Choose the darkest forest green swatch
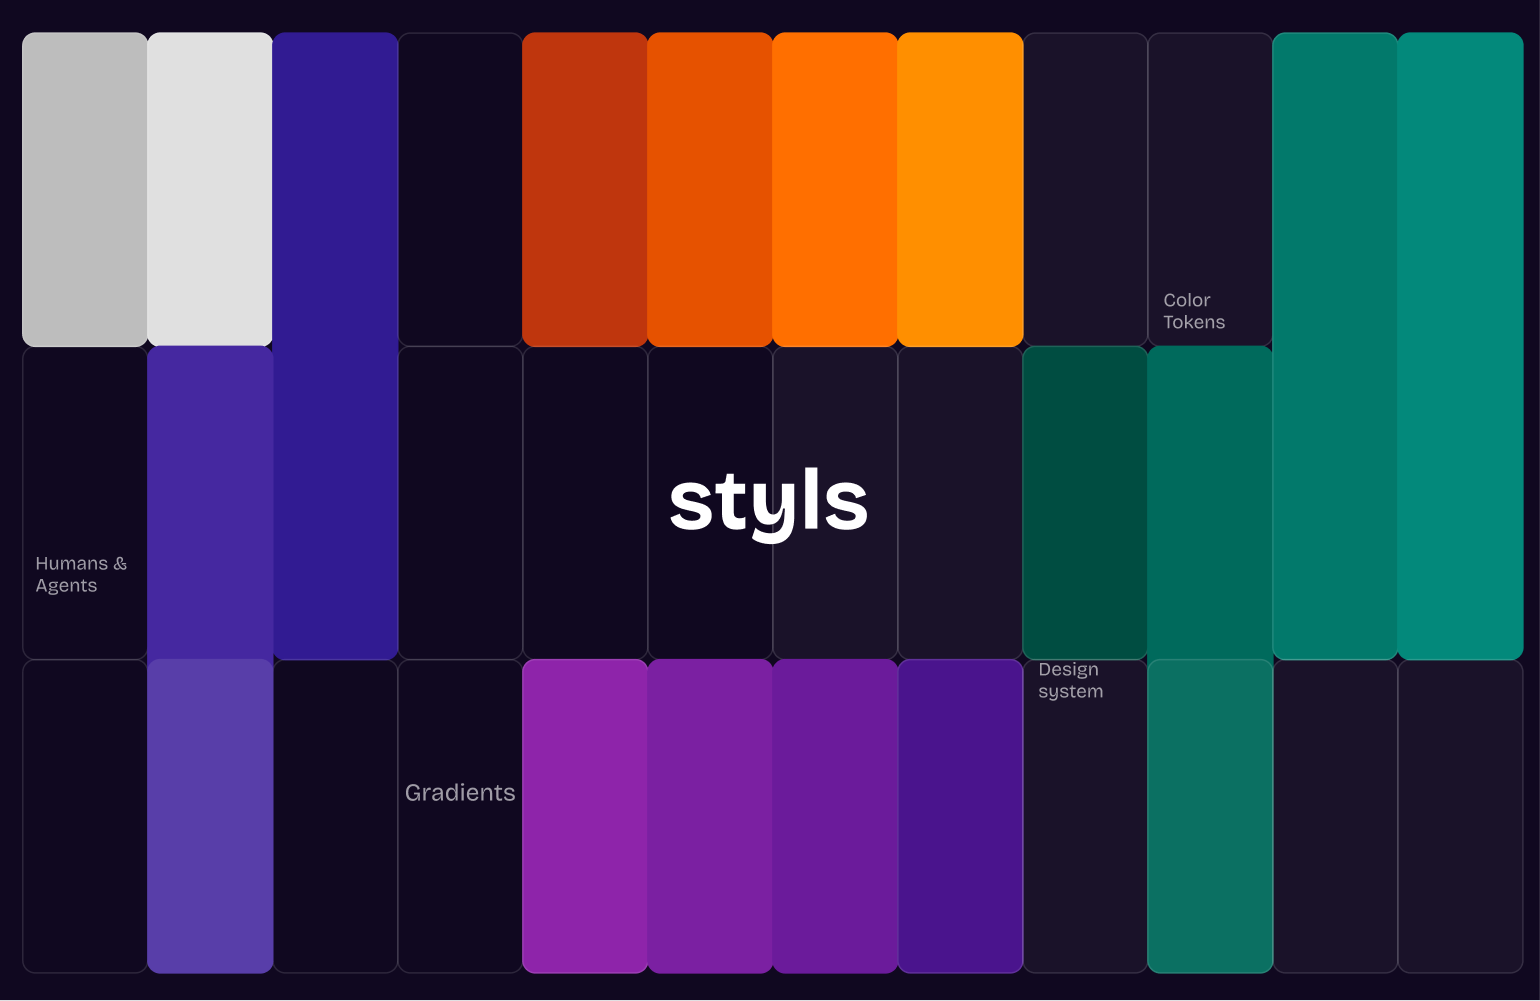 click(x=1085, y=503)
